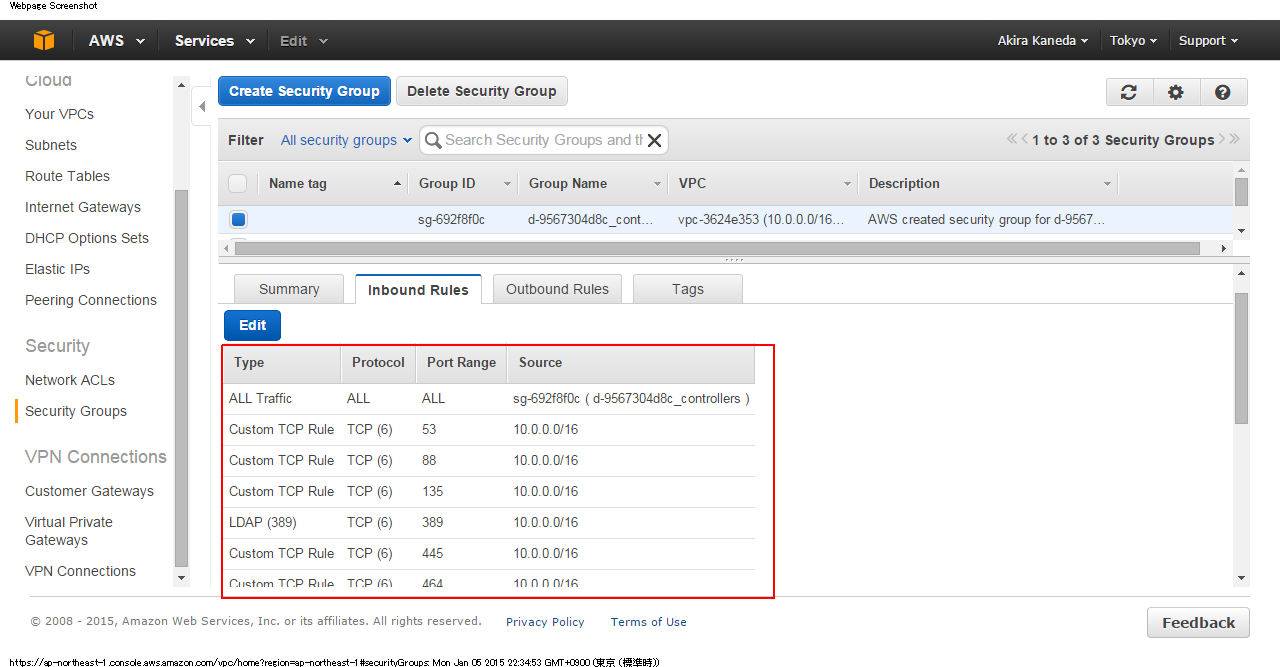Go to the last page of results

pyautogui.click(x=1235, y=140)
